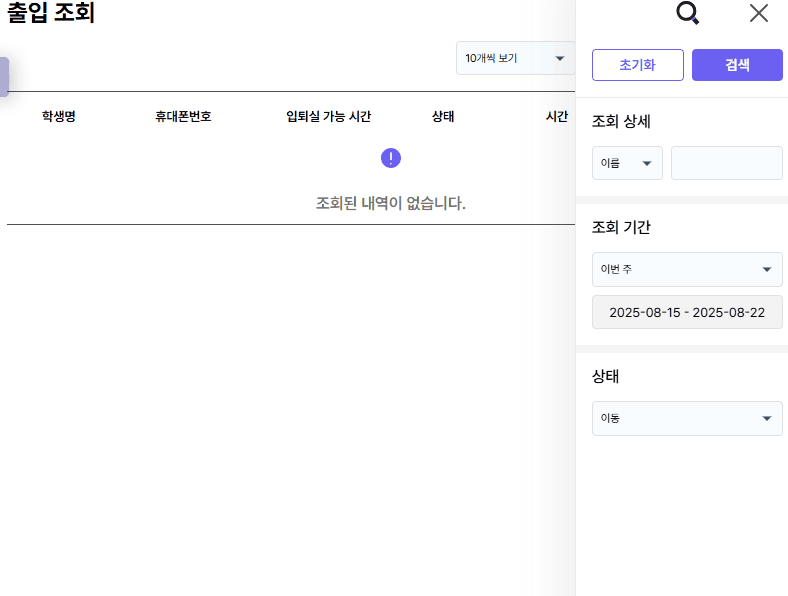Image resolution: width=788 pixels, height=596 pixels.
Task: Click the 시간 column header
Action: point(556,117)
